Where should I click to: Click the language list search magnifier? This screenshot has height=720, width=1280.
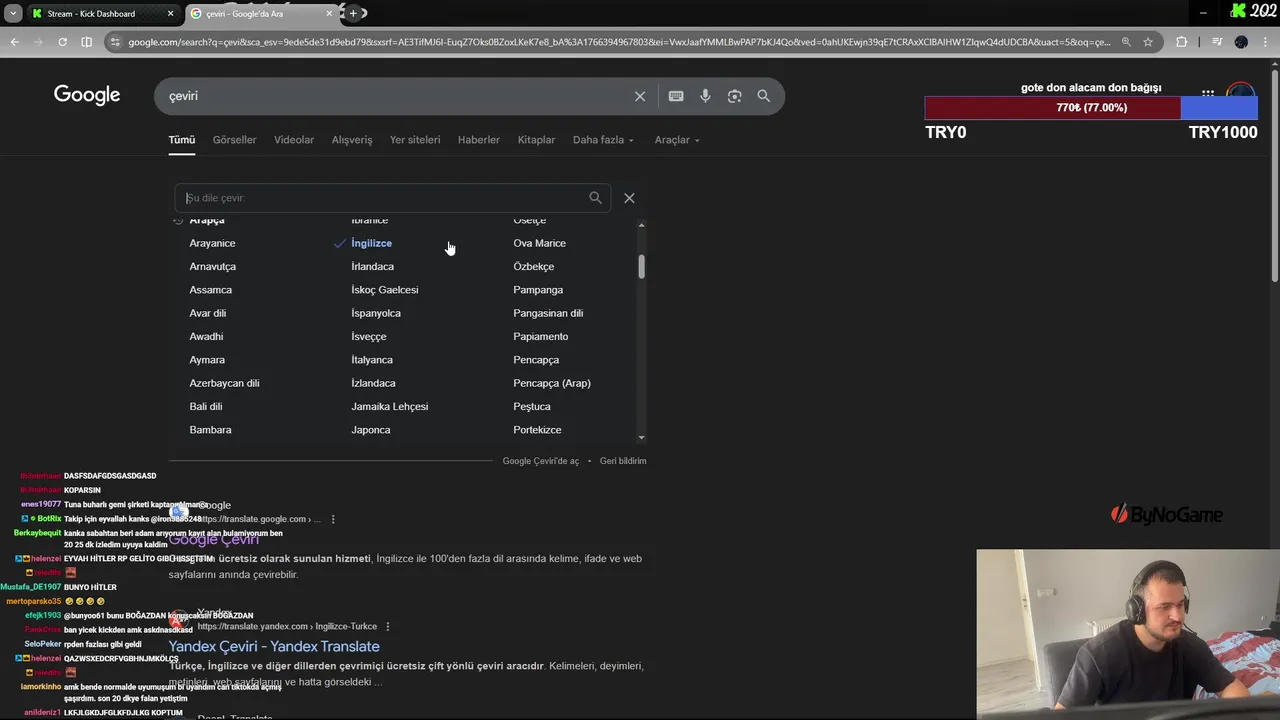596,198
